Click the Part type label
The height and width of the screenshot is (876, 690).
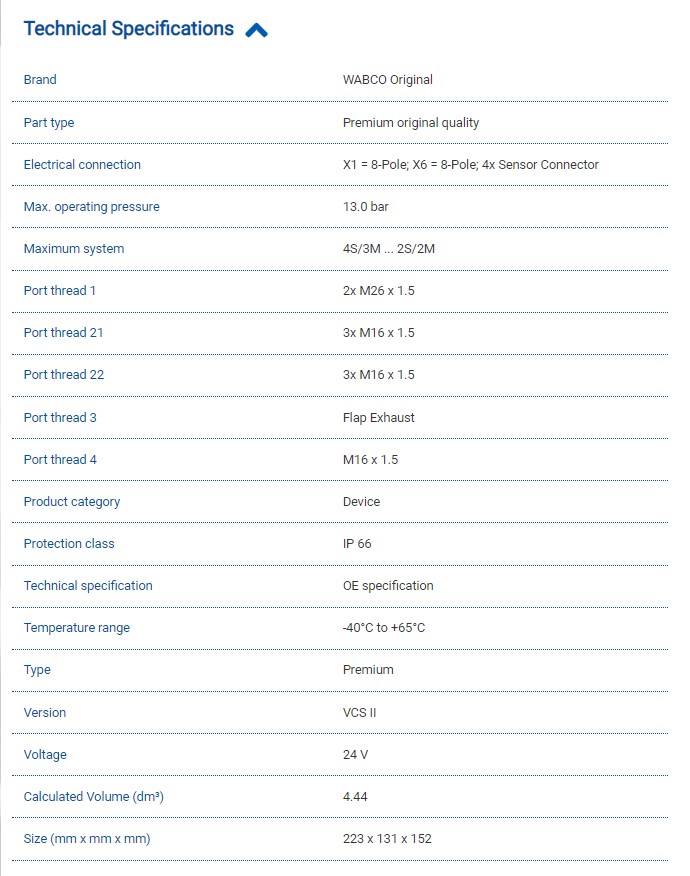click(x=49, y=123)
